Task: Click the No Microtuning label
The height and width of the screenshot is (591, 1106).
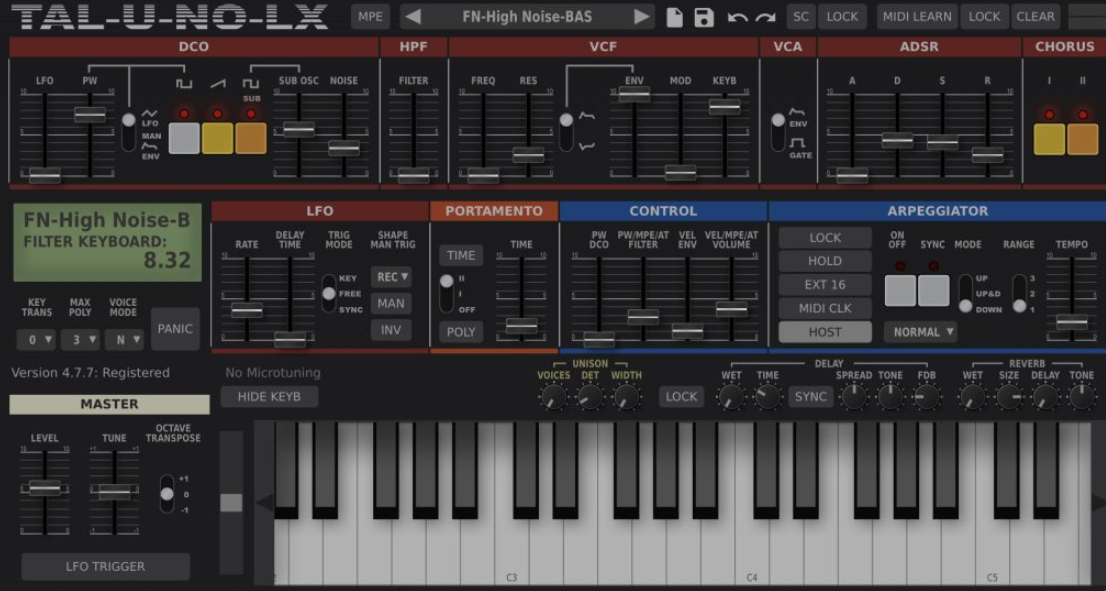Action: pos(273,372)
